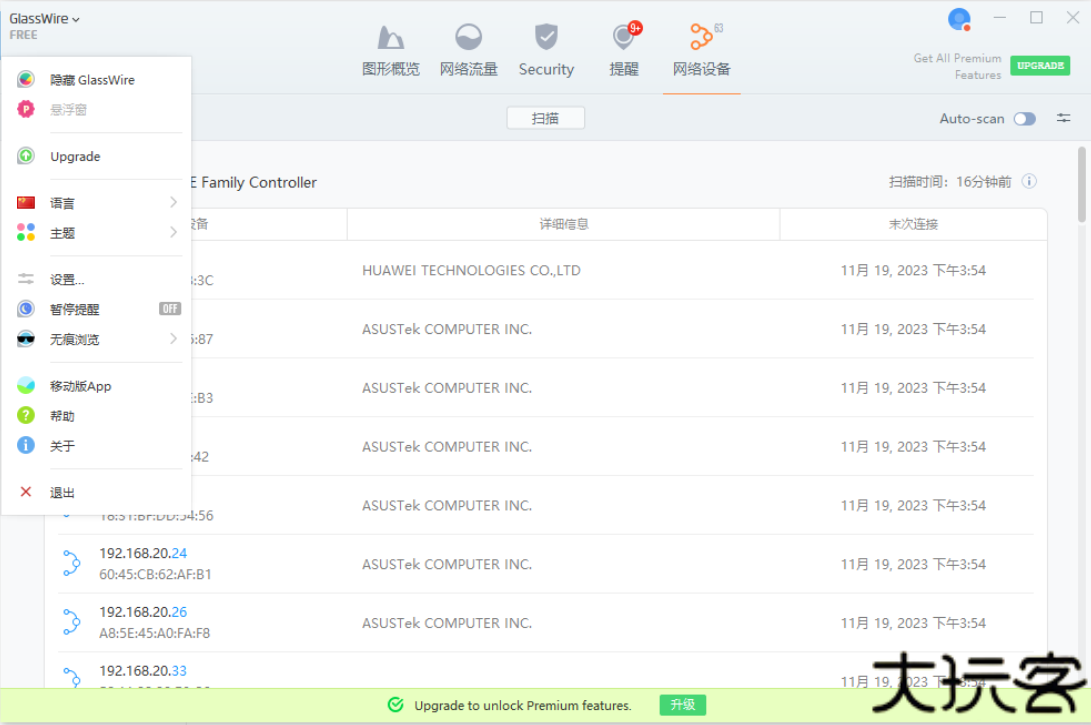The width and height of the screenshot is (1091, 725).
Task: Expand the 语言 submenu arrow
Action: coord(173,202)
